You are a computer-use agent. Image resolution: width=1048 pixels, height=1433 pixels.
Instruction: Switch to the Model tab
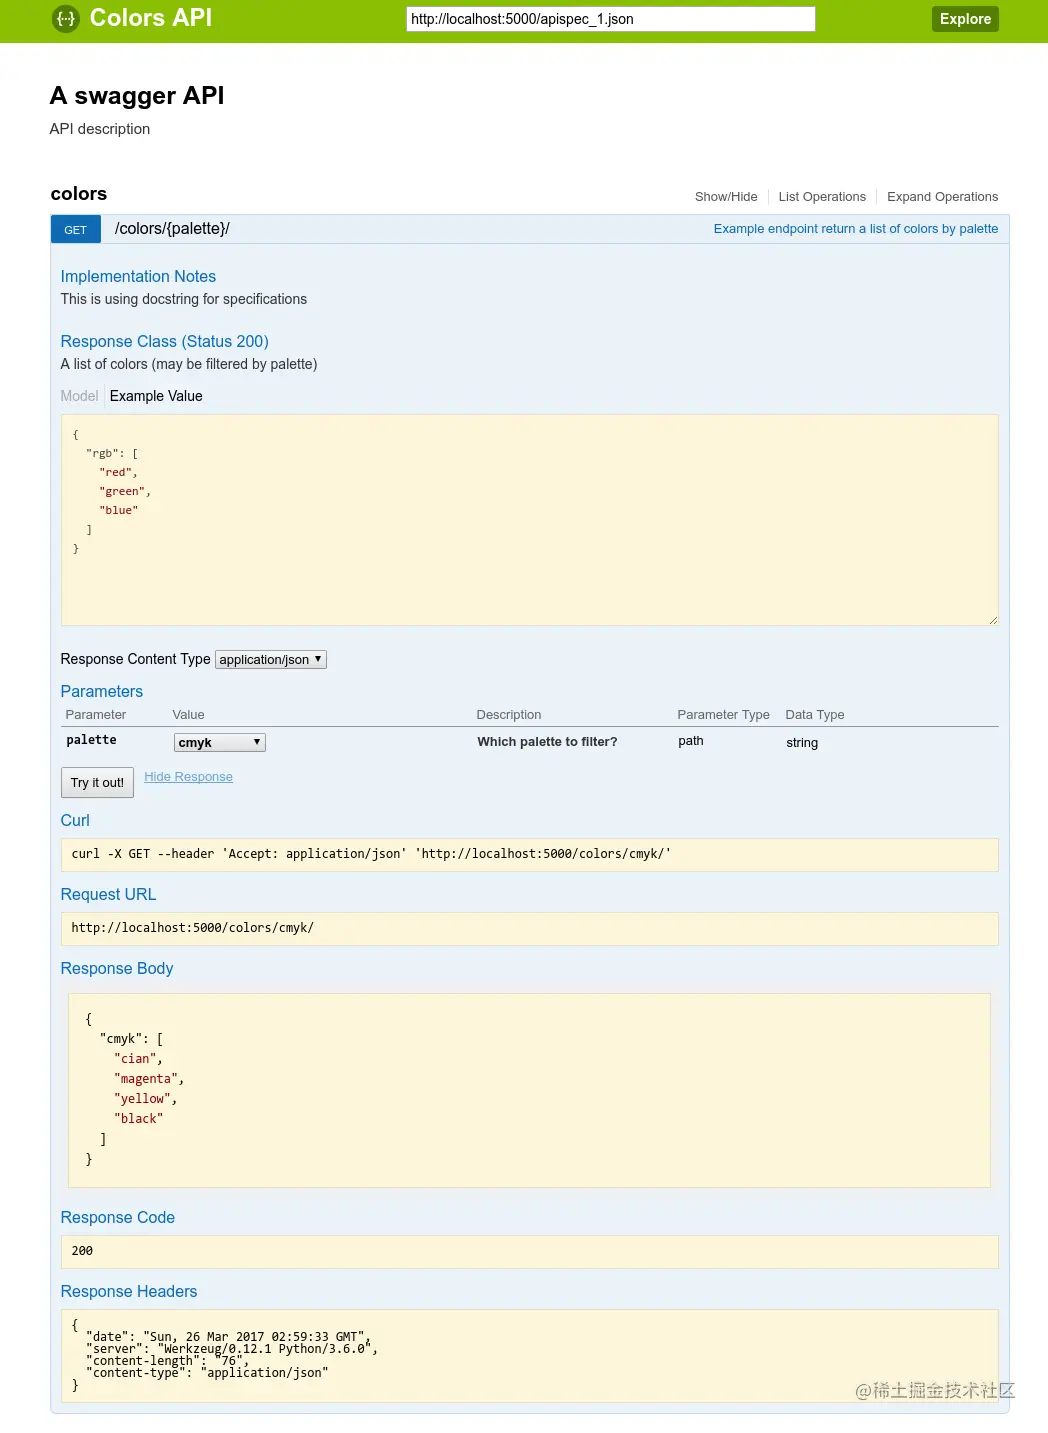pyautogui.click(x=79, y=396)
